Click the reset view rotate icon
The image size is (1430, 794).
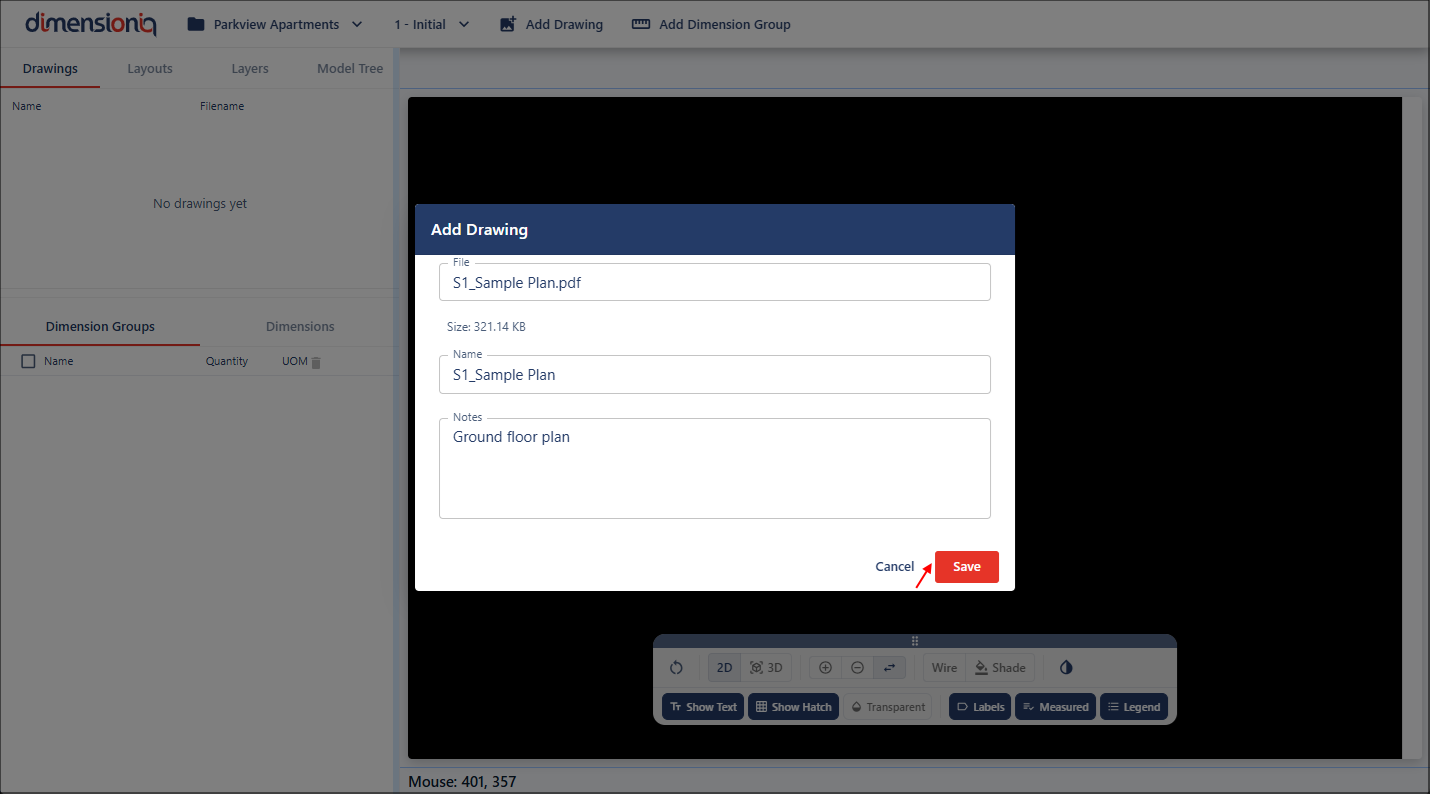[x=676, y=668]
